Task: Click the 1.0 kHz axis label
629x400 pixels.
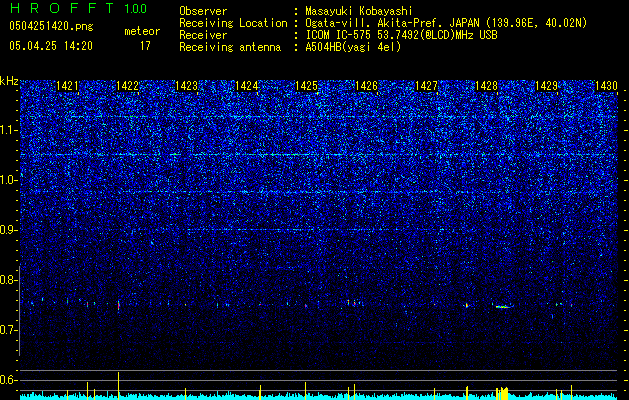Action: click(8, 180)
